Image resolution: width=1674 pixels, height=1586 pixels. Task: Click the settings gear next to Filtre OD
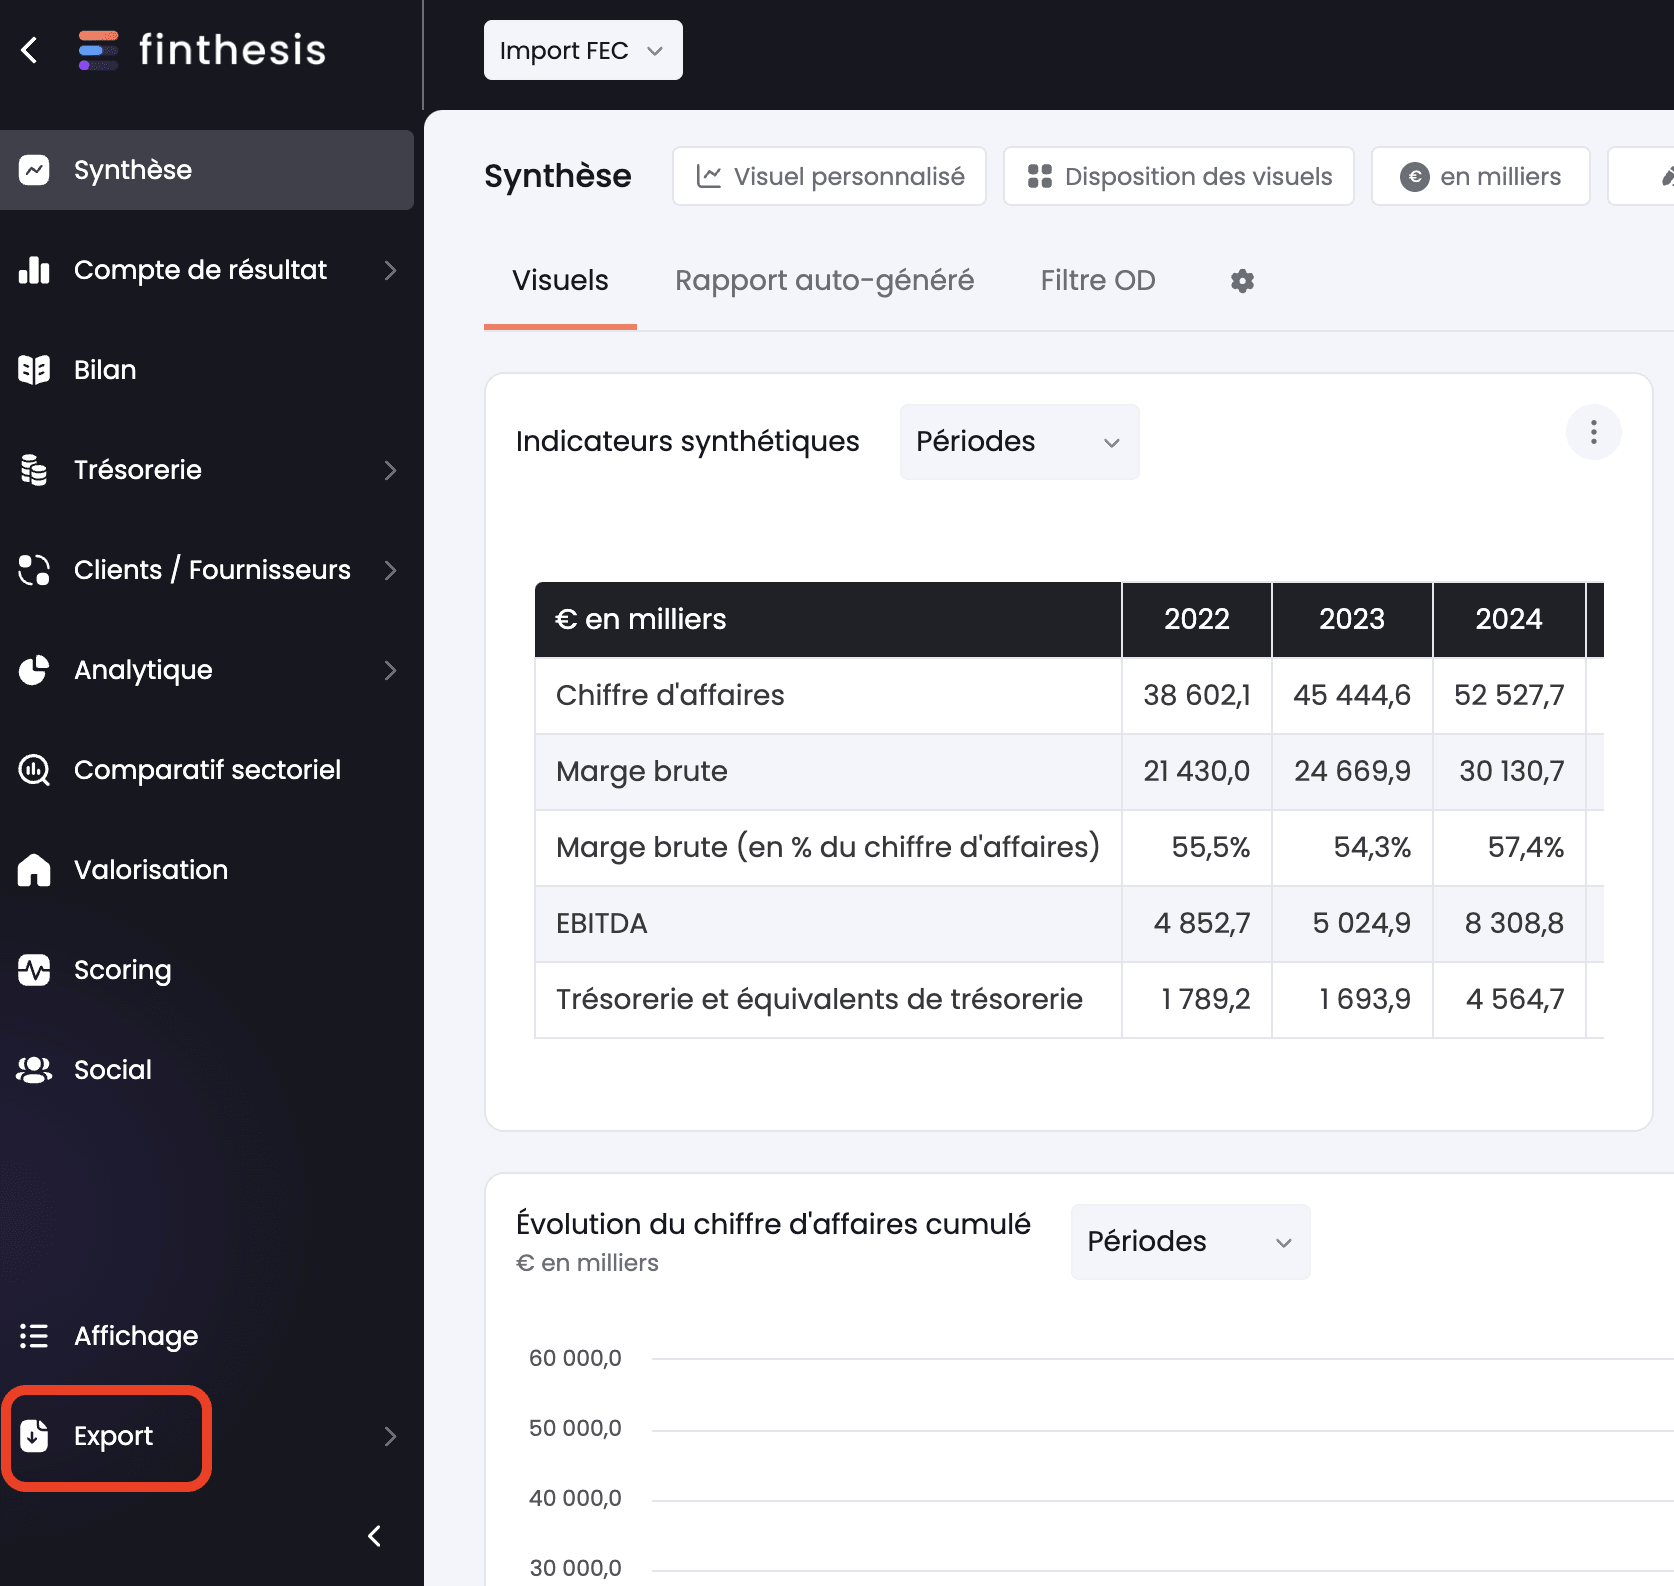pos(1242,281)
